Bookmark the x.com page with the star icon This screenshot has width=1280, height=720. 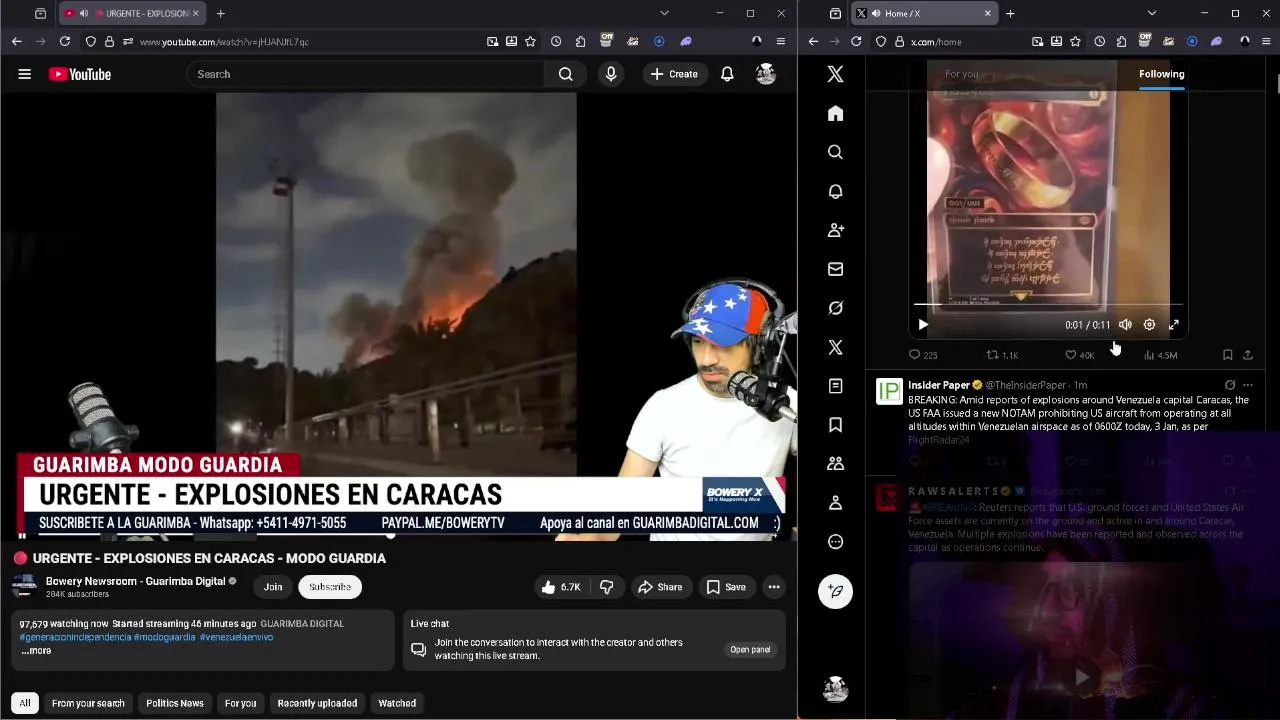[1075, 41]
